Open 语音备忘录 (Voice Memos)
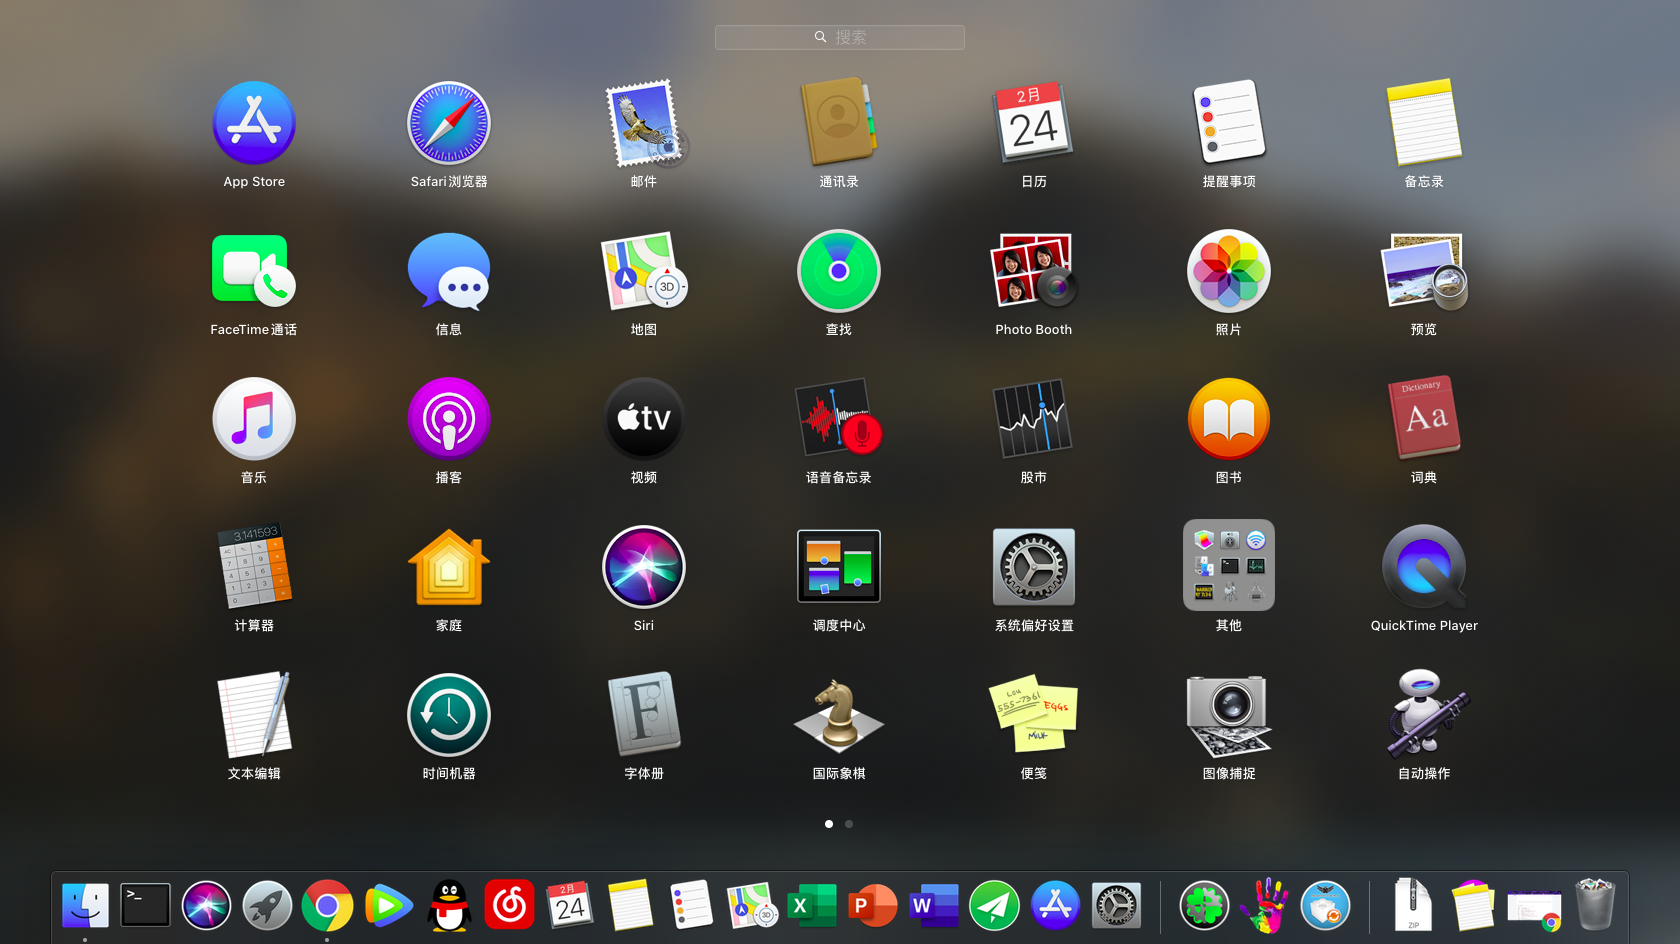 coord(838,419)
